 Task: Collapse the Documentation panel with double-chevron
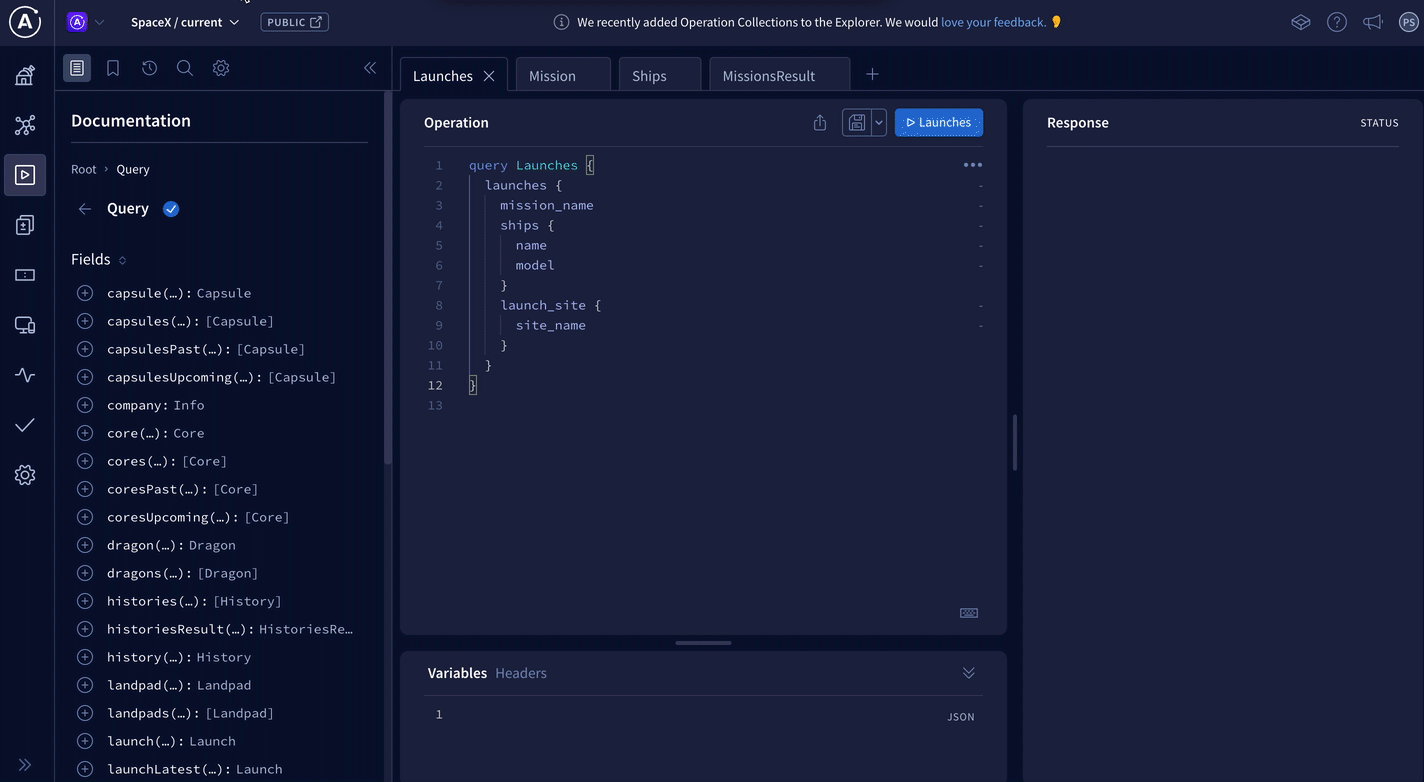click(x=370, y=68)
